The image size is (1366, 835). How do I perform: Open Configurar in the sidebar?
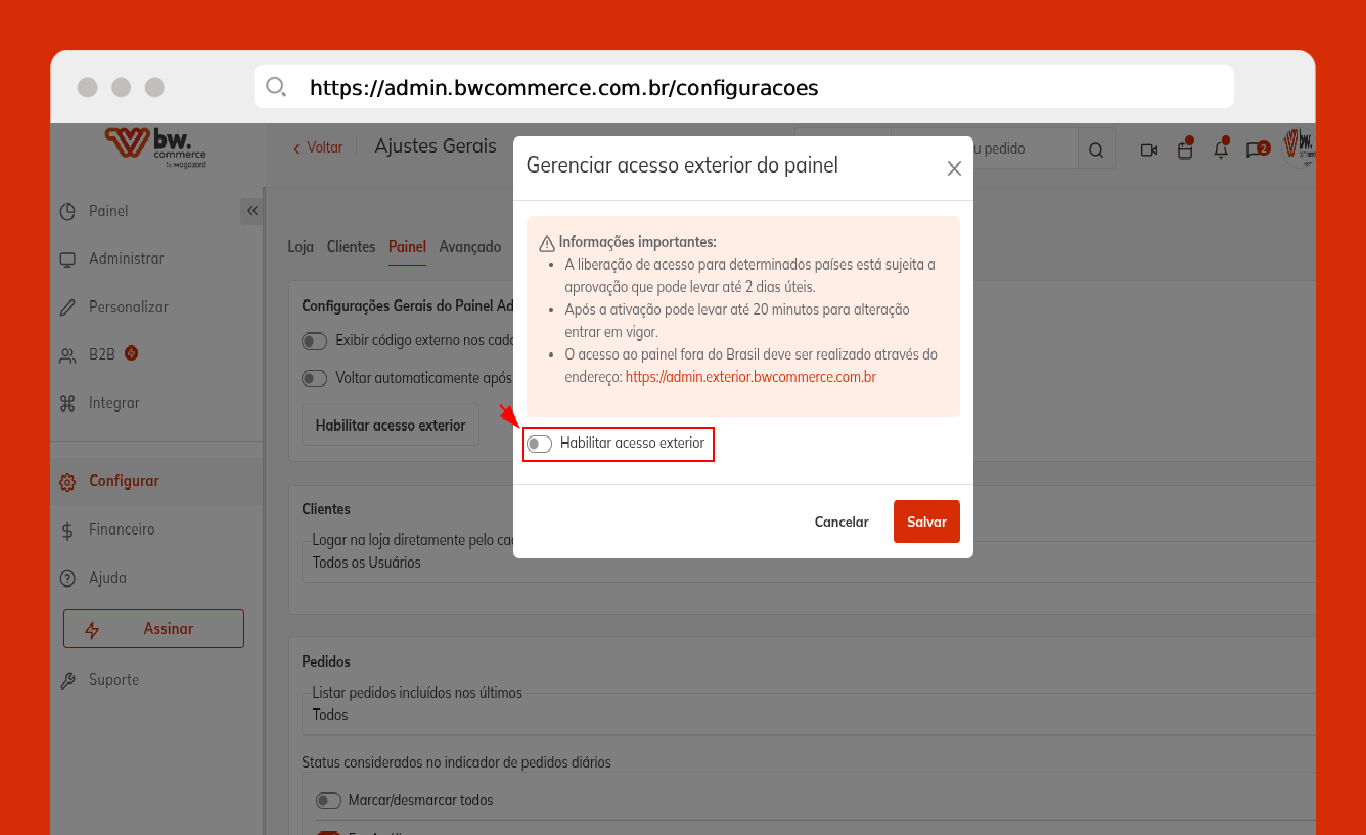[109, 481]
